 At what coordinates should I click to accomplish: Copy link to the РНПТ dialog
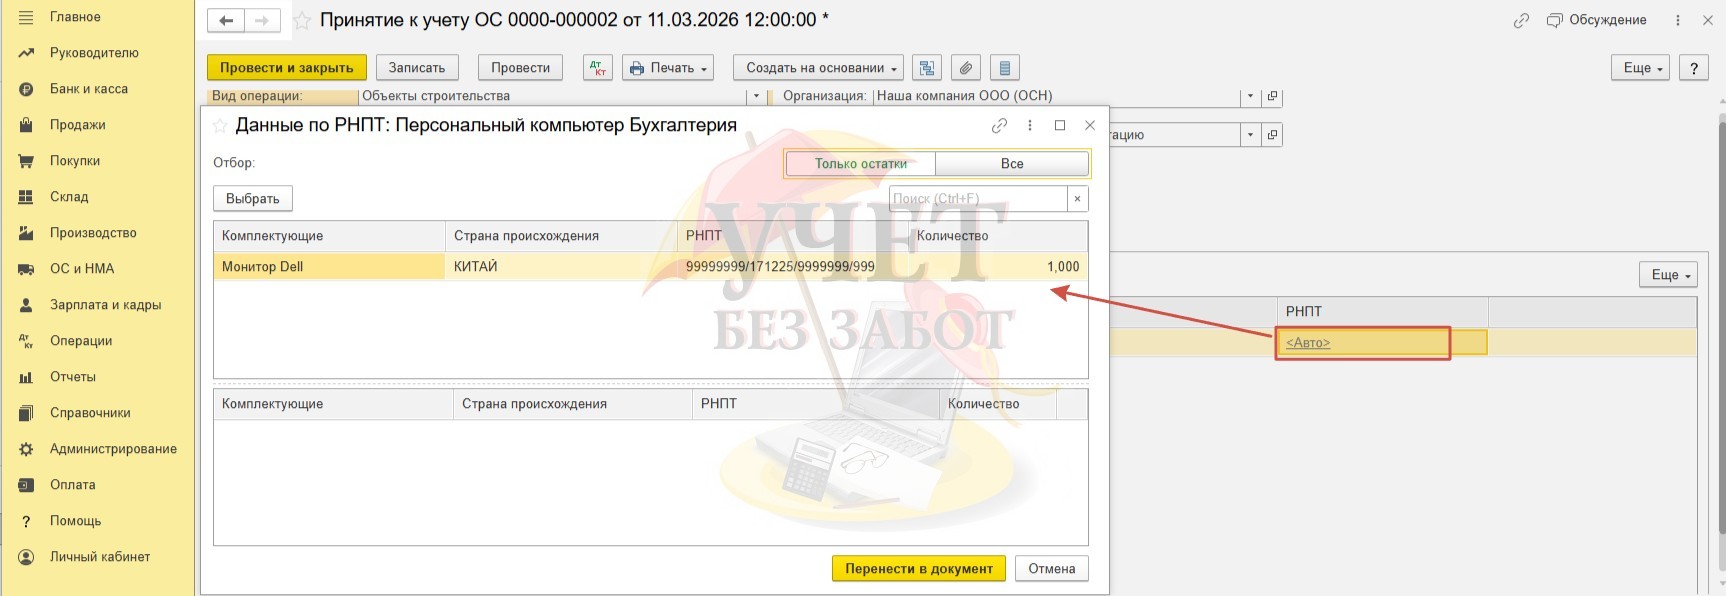tap(999, 126)
